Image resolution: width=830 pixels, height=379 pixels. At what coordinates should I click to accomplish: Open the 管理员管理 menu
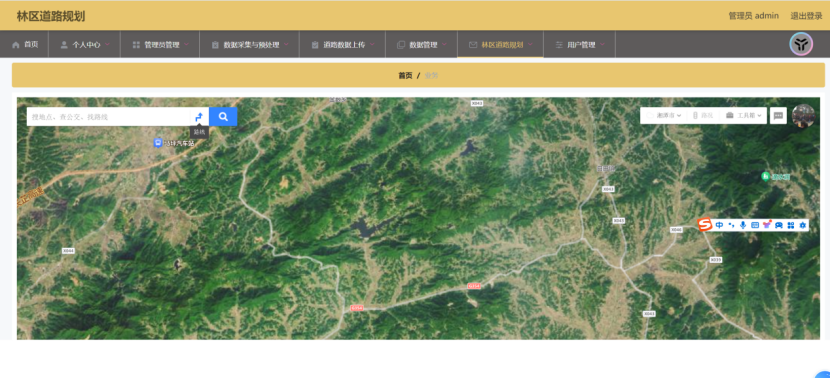click(160, 44)
